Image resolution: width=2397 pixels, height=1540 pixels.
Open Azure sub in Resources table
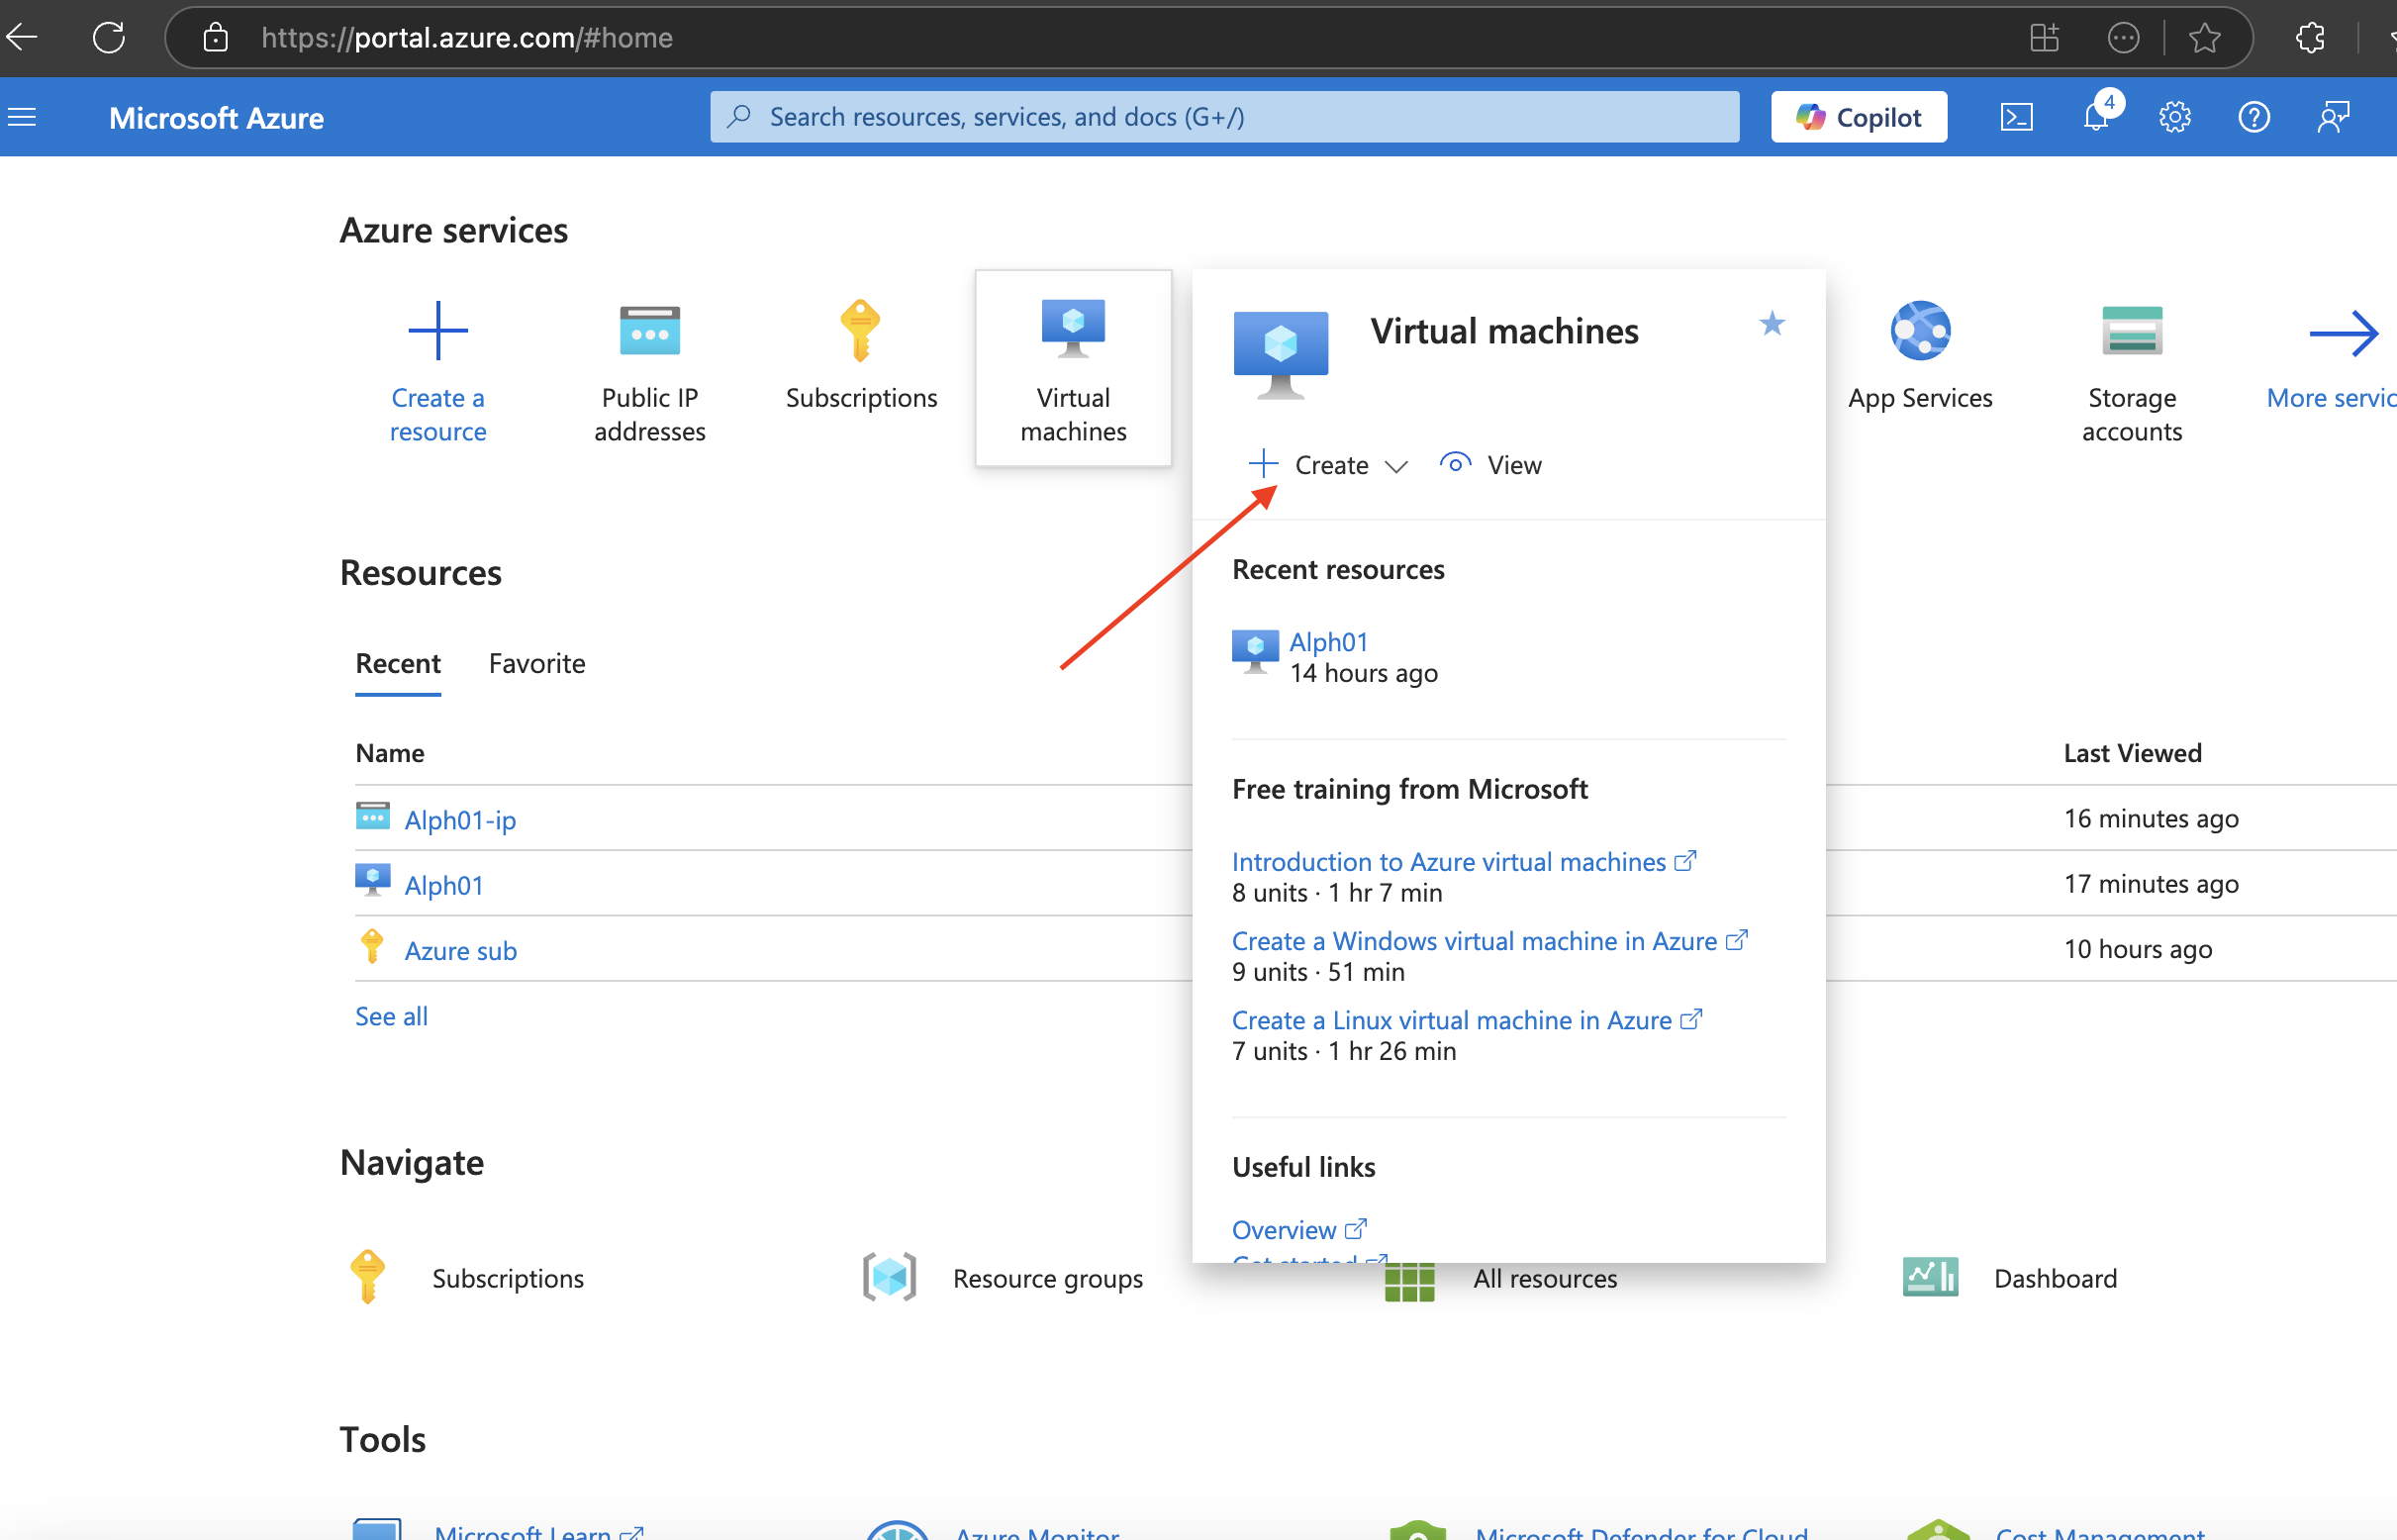(460, 950)
